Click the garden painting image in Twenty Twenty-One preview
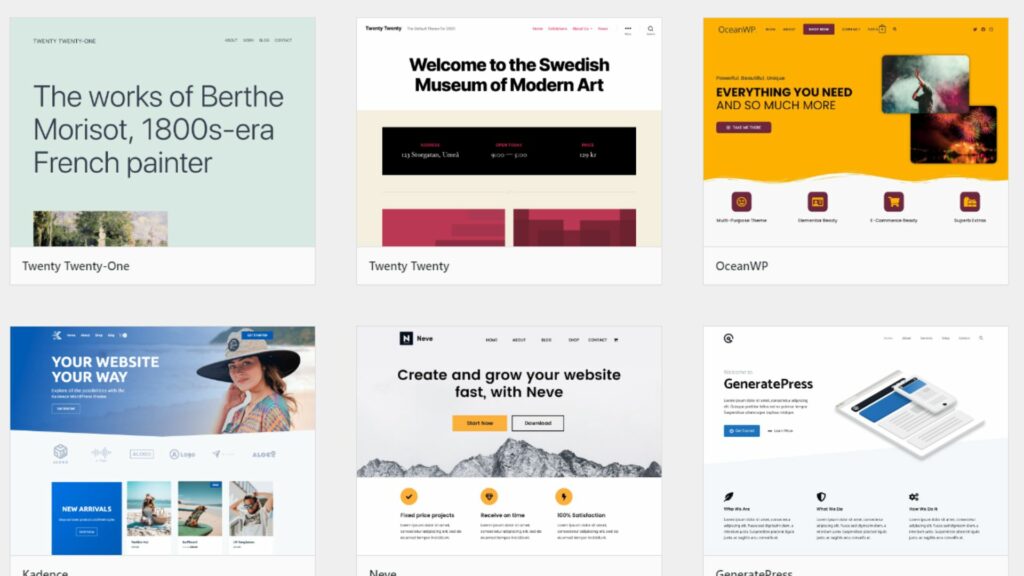 (x=100, y=229)
